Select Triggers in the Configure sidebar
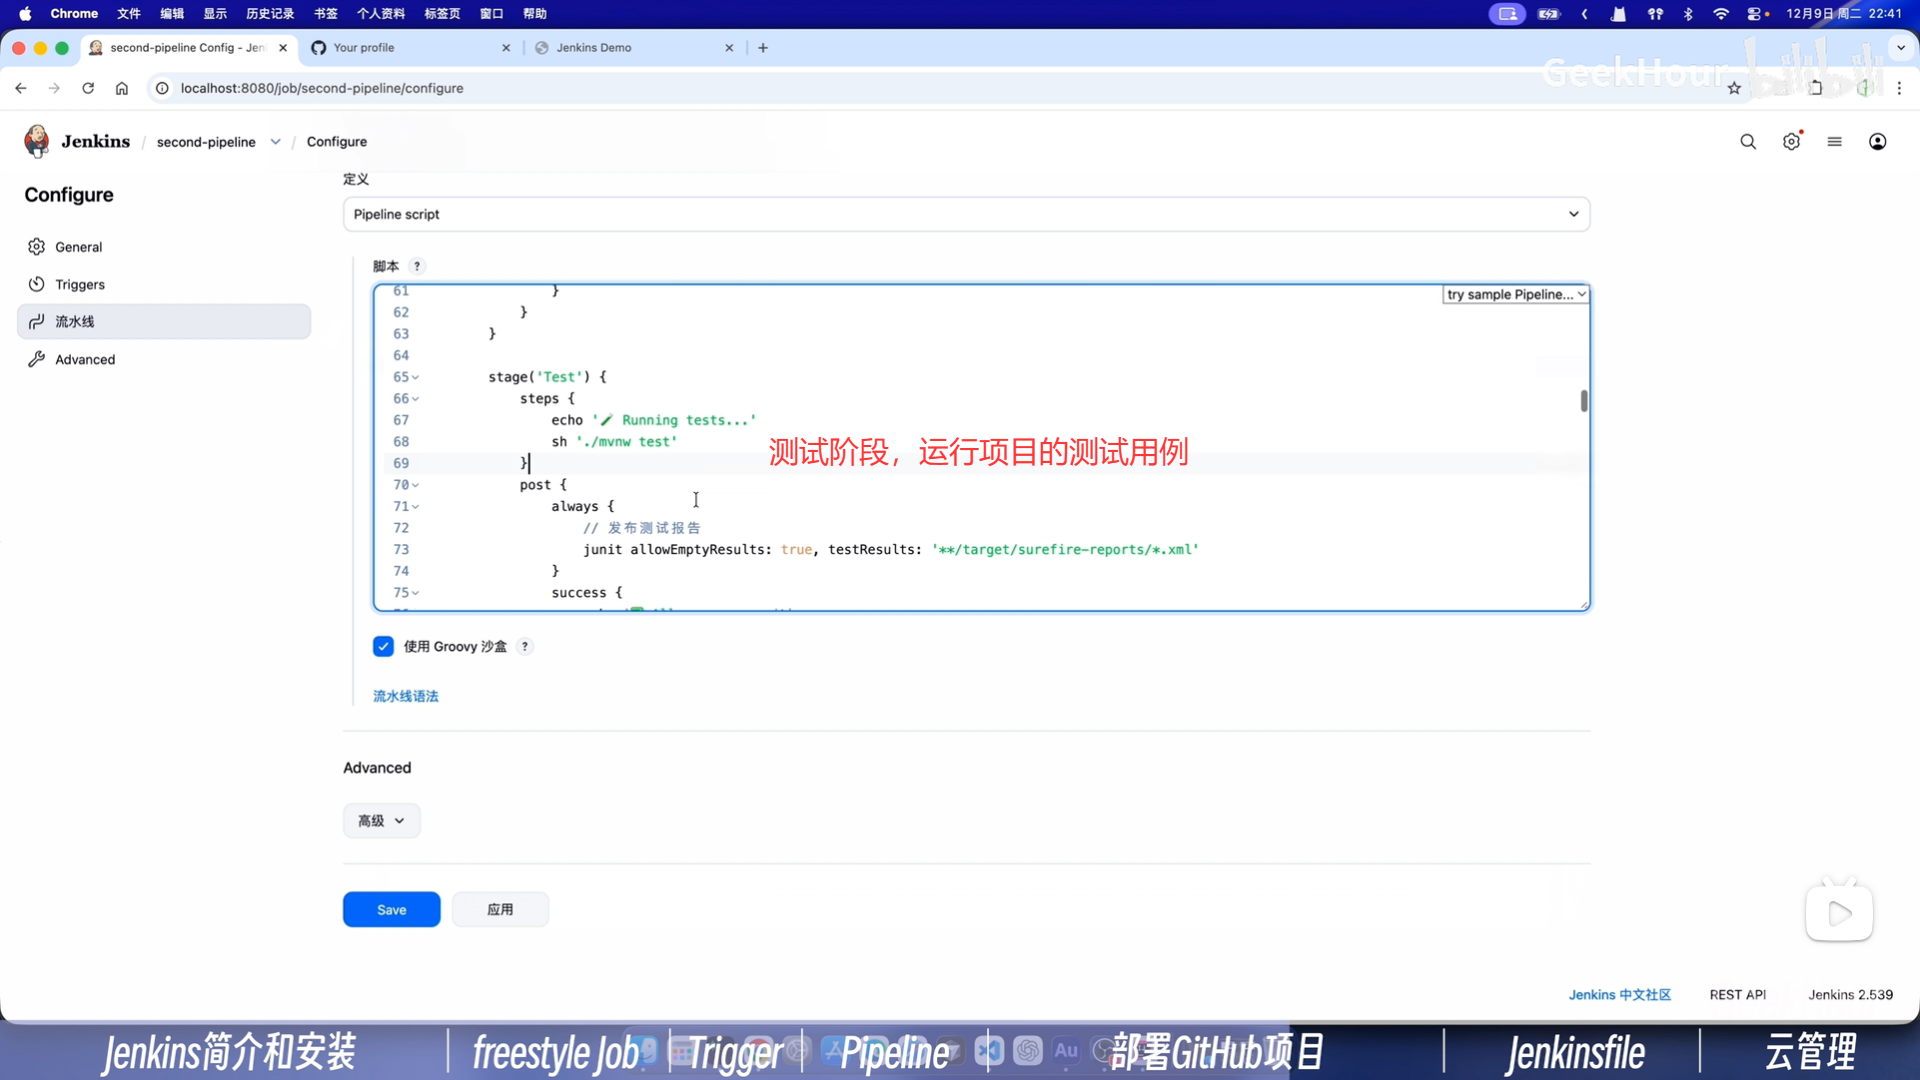The width and height of the screenshot is (1920, 1080). click(x=80, y=285)
